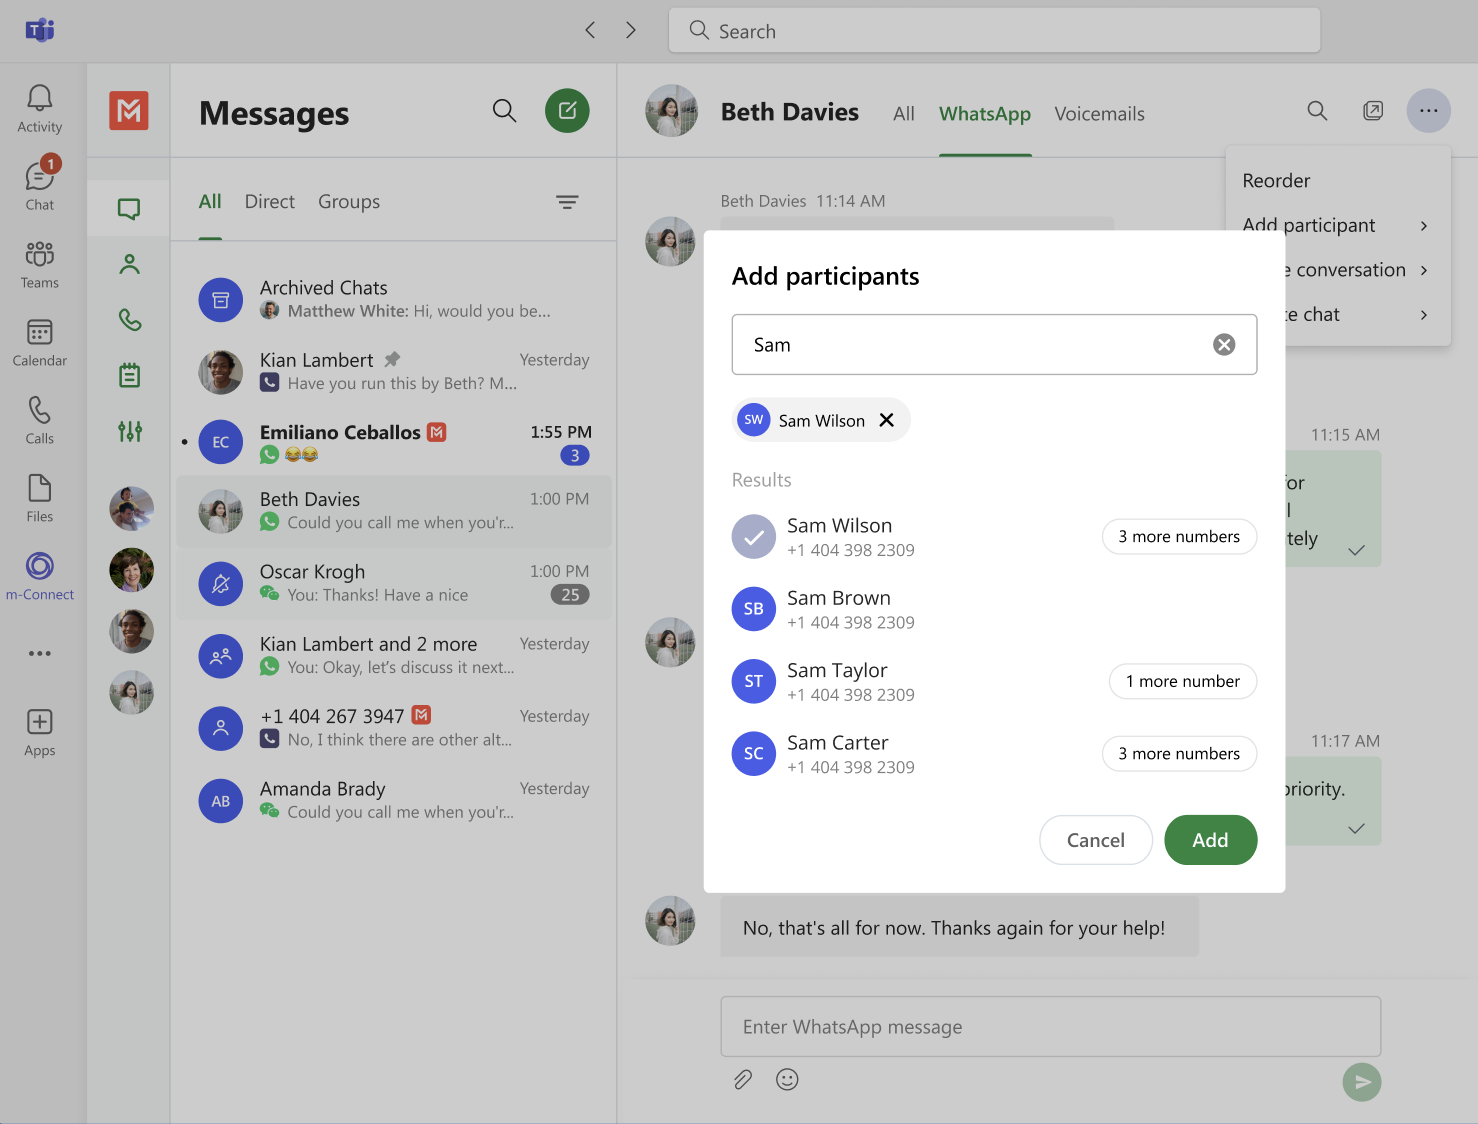The height and width of the screenshot is (1124, 1478).
Task: Go forward using the right arrow
Action: tap(631, 30)
